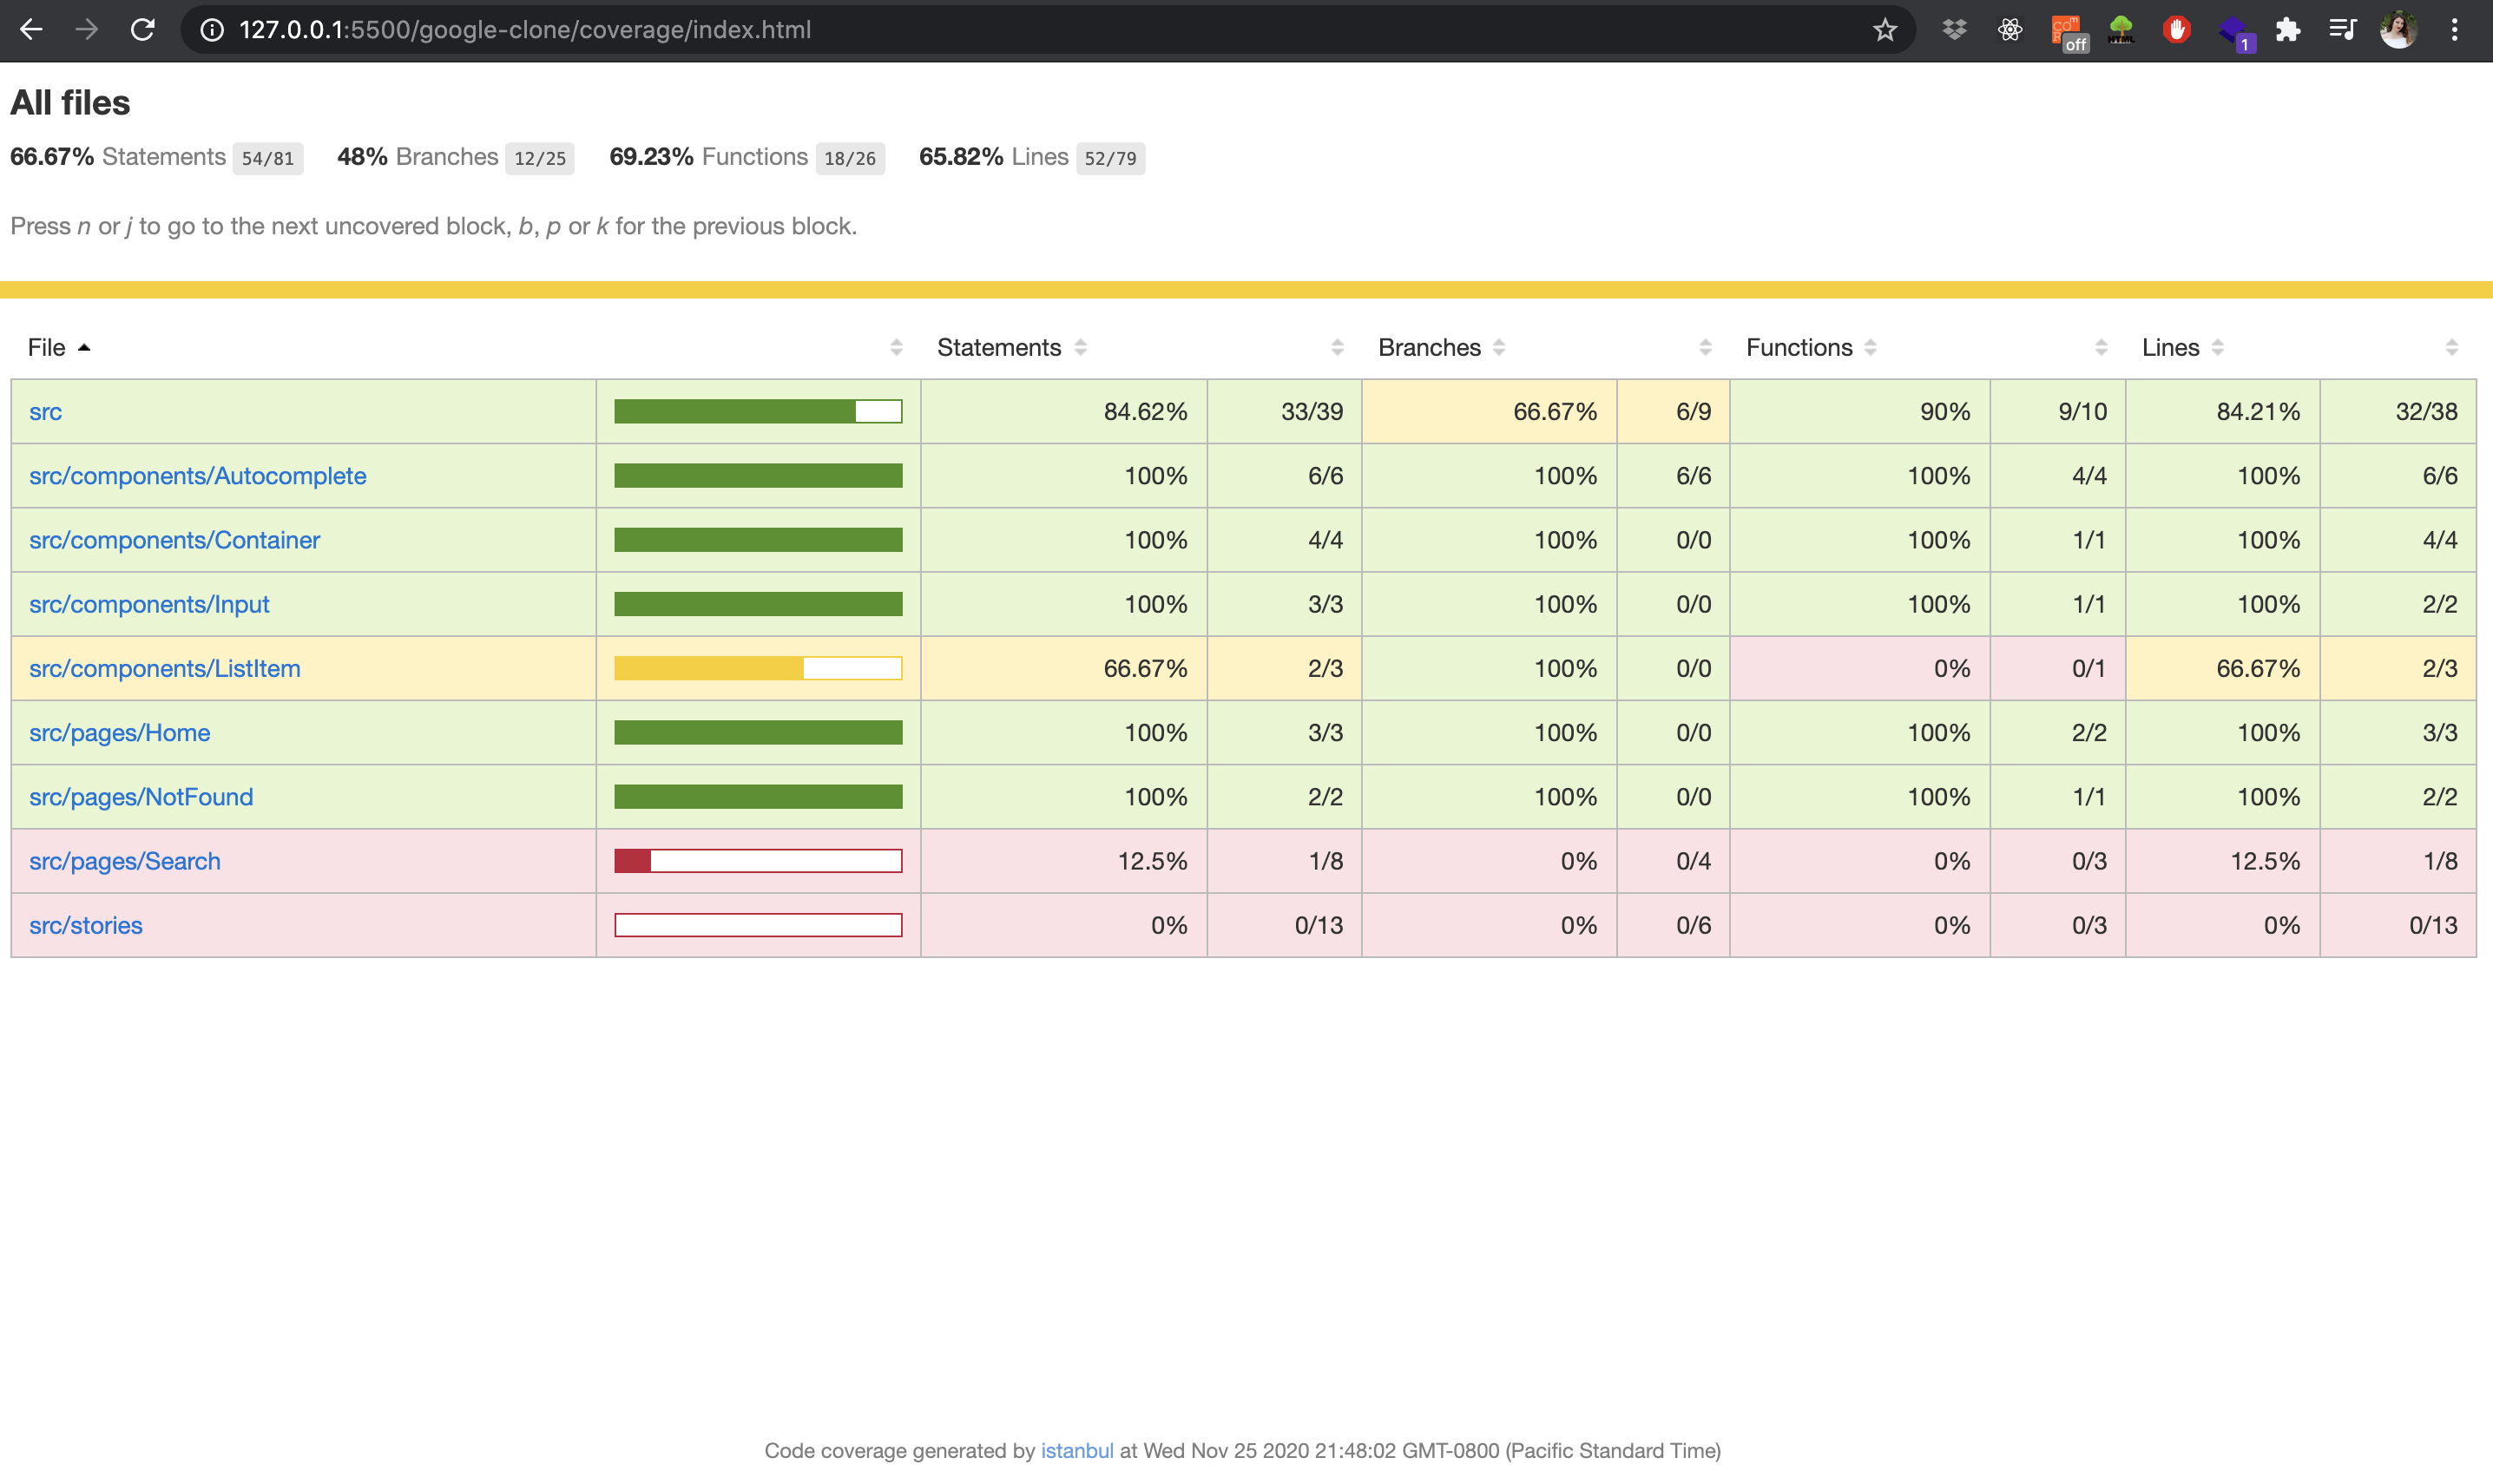The image size is (2493, 1484).
Task: Click ListItem row 0/1 functions cell
Action: click(x=2058, y=668)
